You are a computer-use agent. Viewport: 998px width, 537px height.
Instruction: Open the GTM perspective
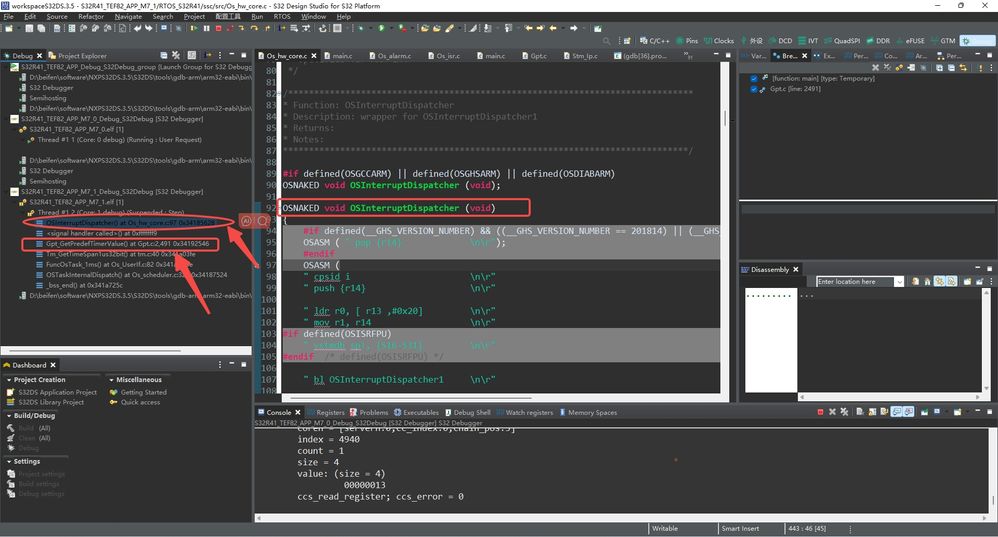tap(943, 41)
